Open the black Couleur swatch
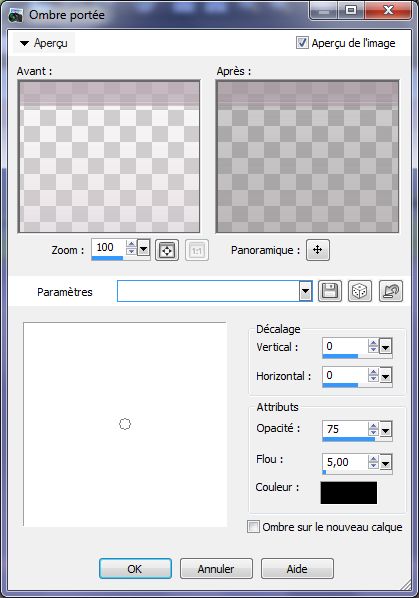This screenshot has height=598, width=419. pos(348,492)
